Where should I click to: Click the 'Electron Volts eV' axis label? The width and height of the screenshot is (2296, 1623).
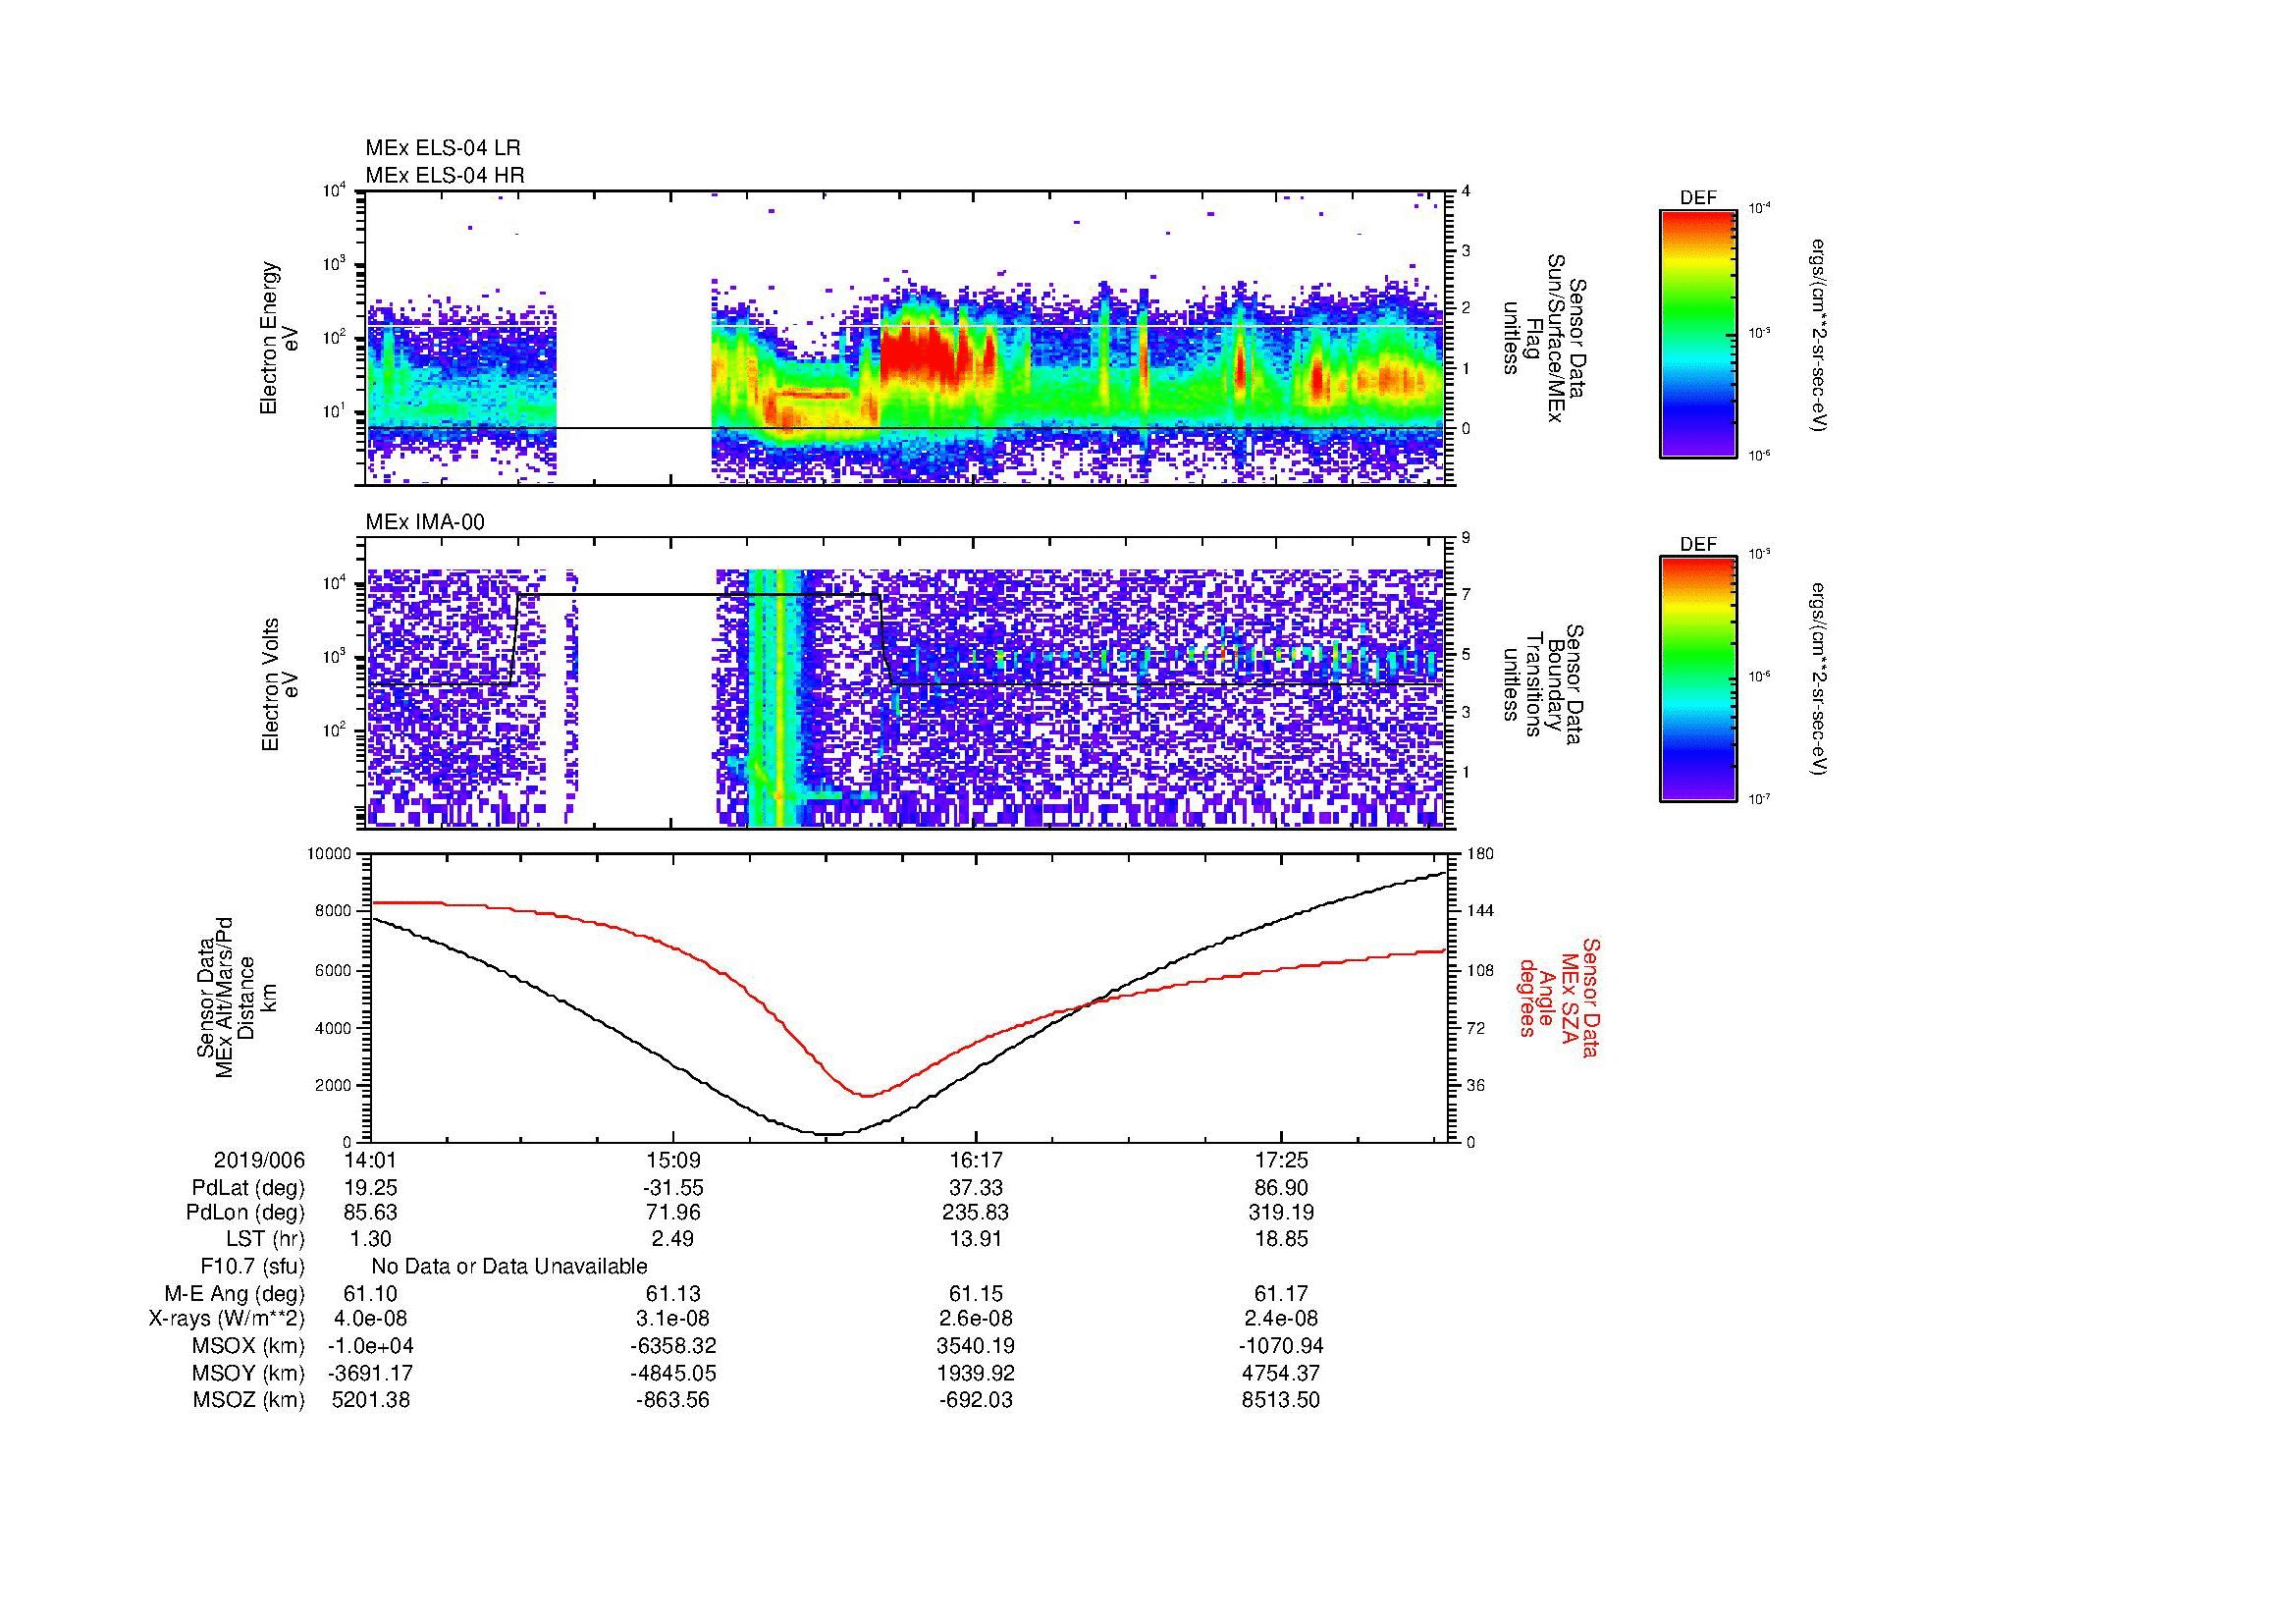(280, 685)
